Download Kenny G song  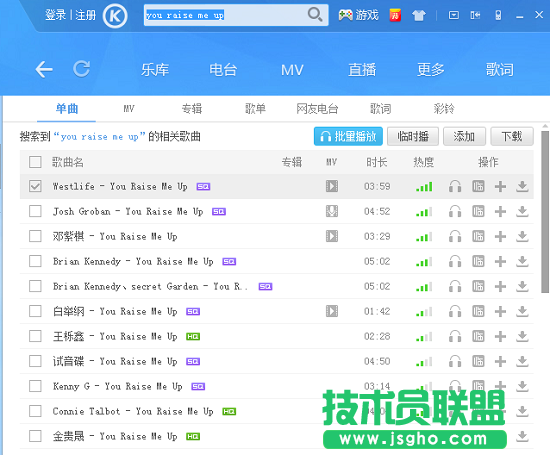click(x=522, y=386)
